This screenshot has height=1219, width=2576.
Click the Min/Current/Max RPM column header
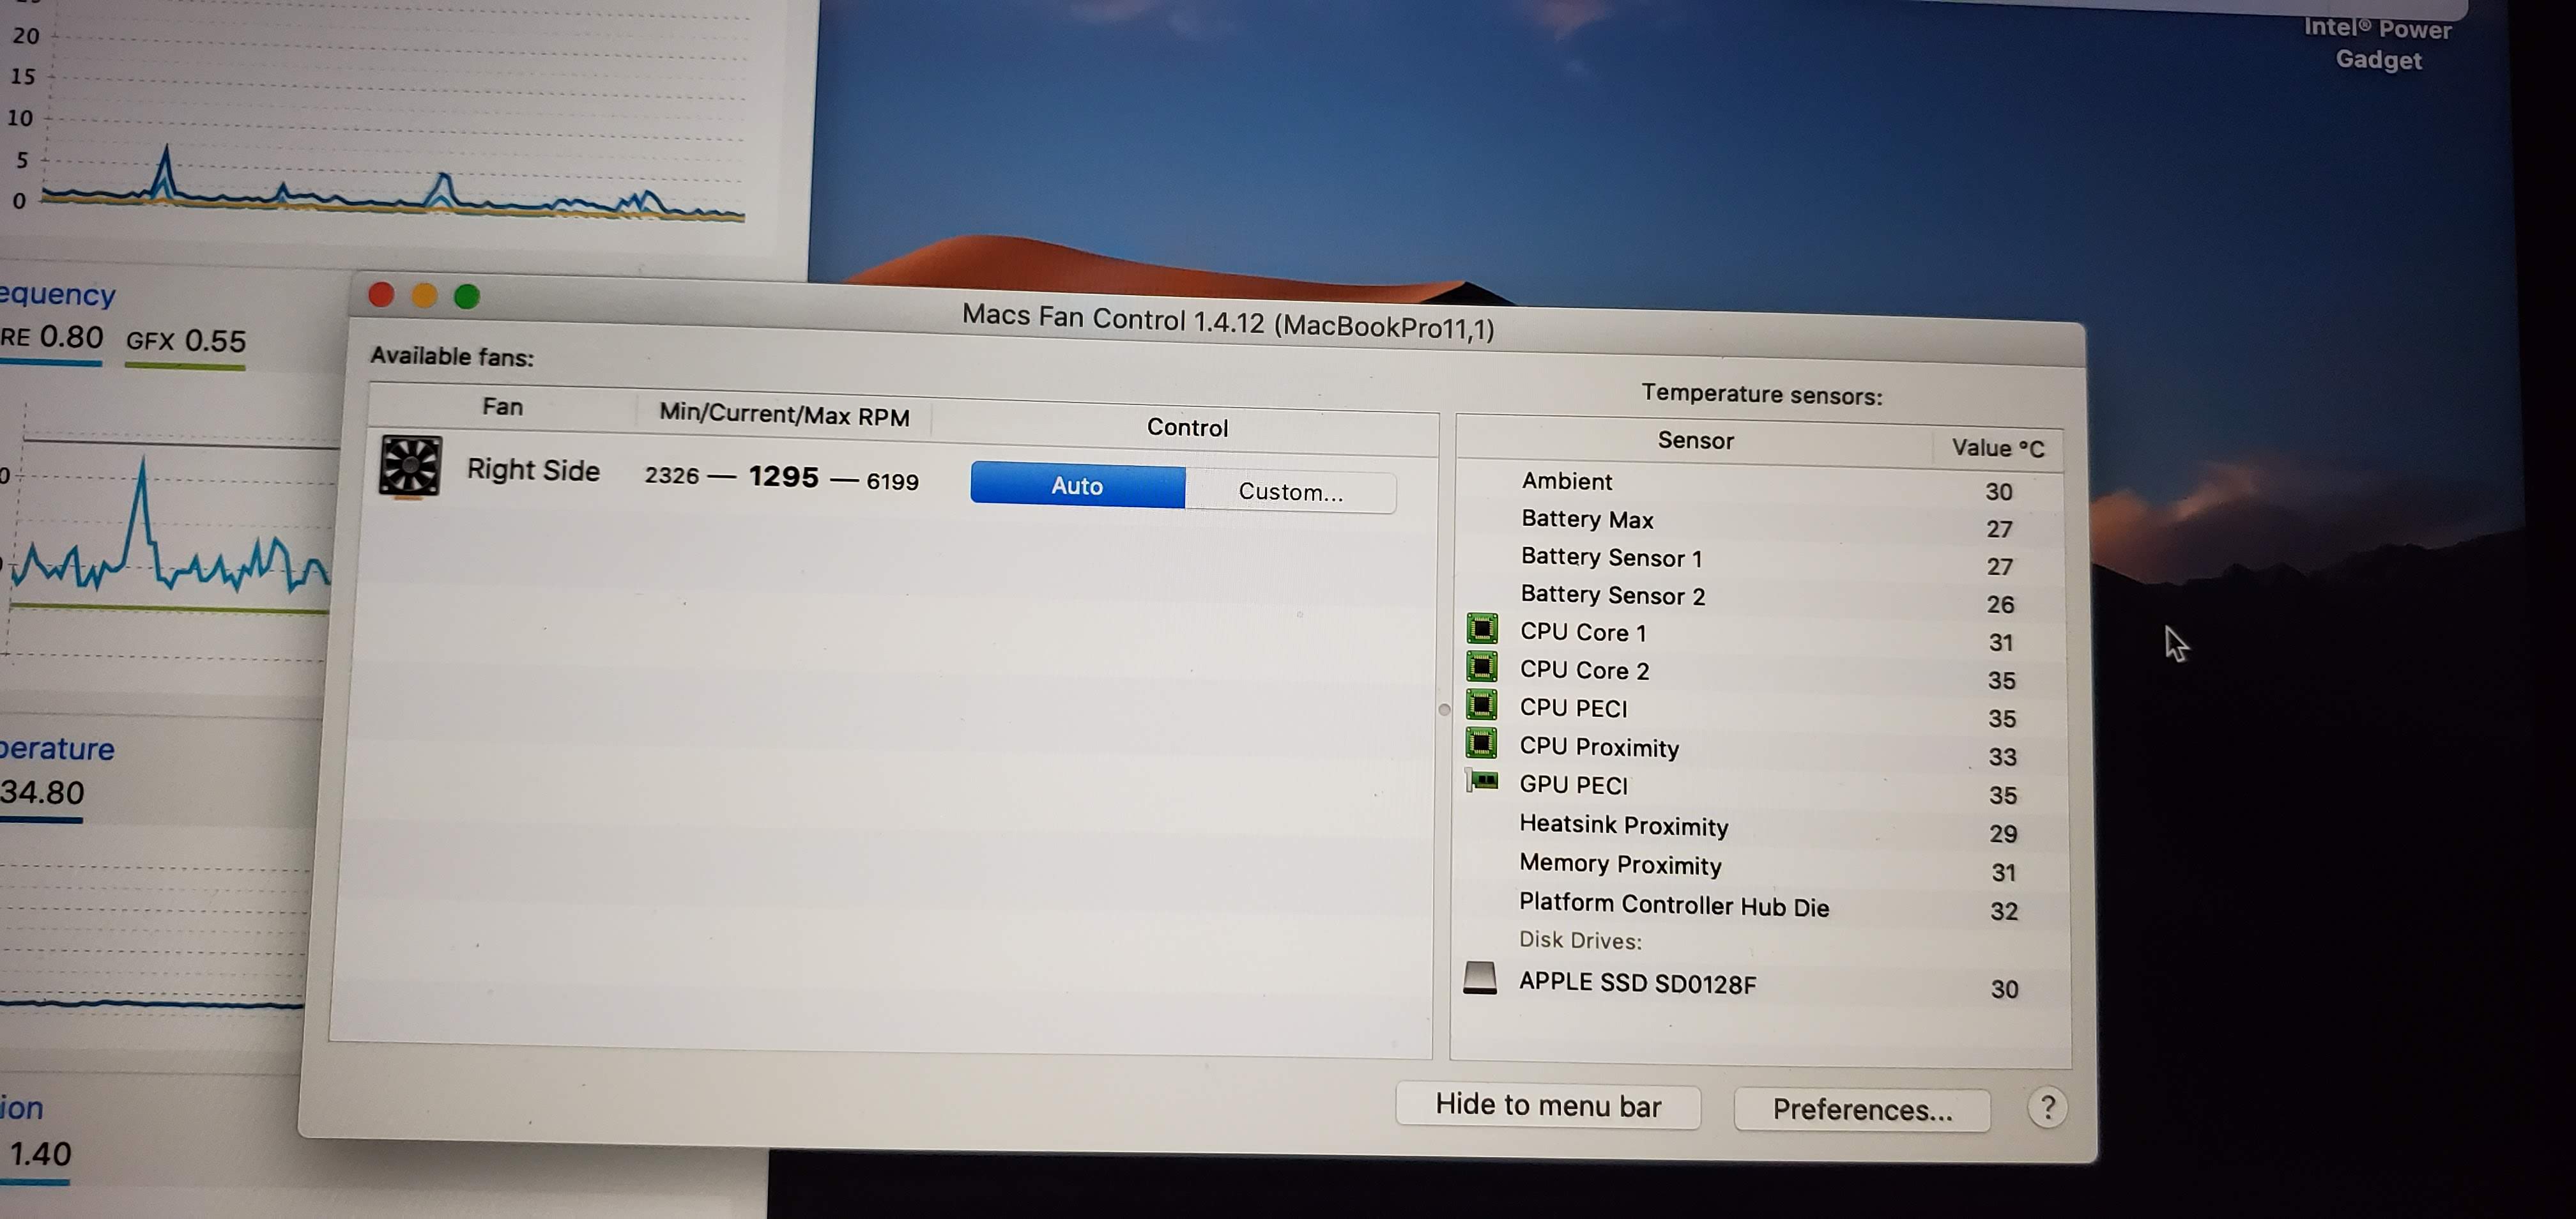pos(784,415)
